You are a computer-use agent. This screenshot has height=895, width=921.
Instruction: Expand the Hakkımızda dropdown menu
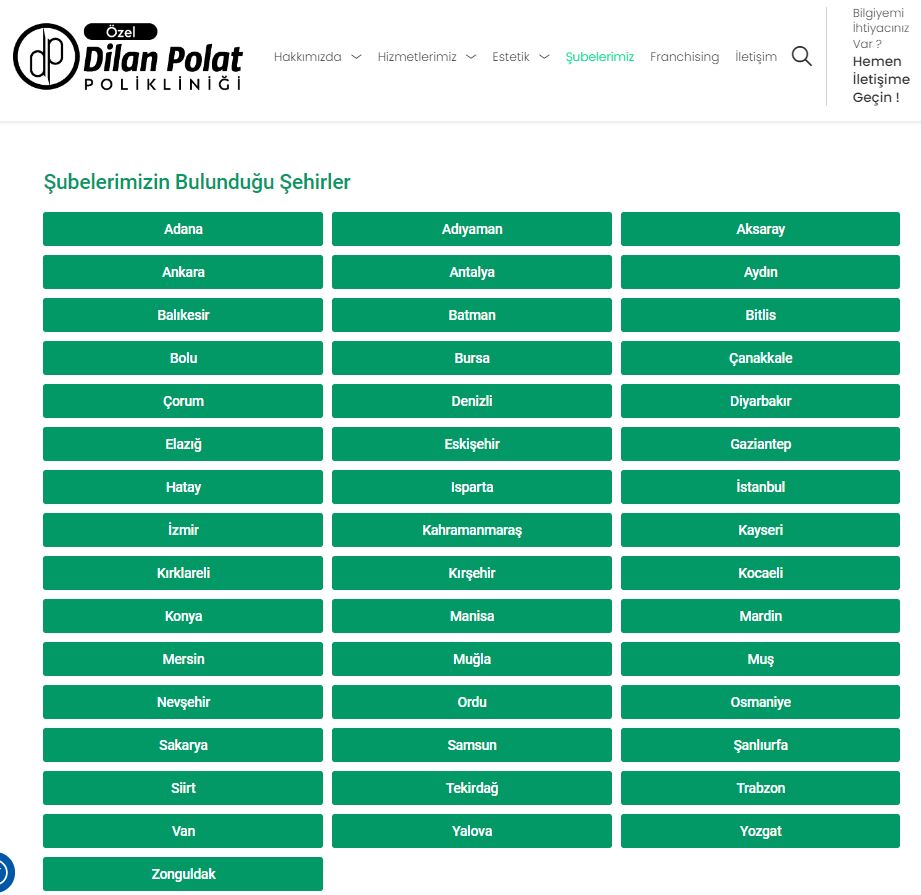317,57
